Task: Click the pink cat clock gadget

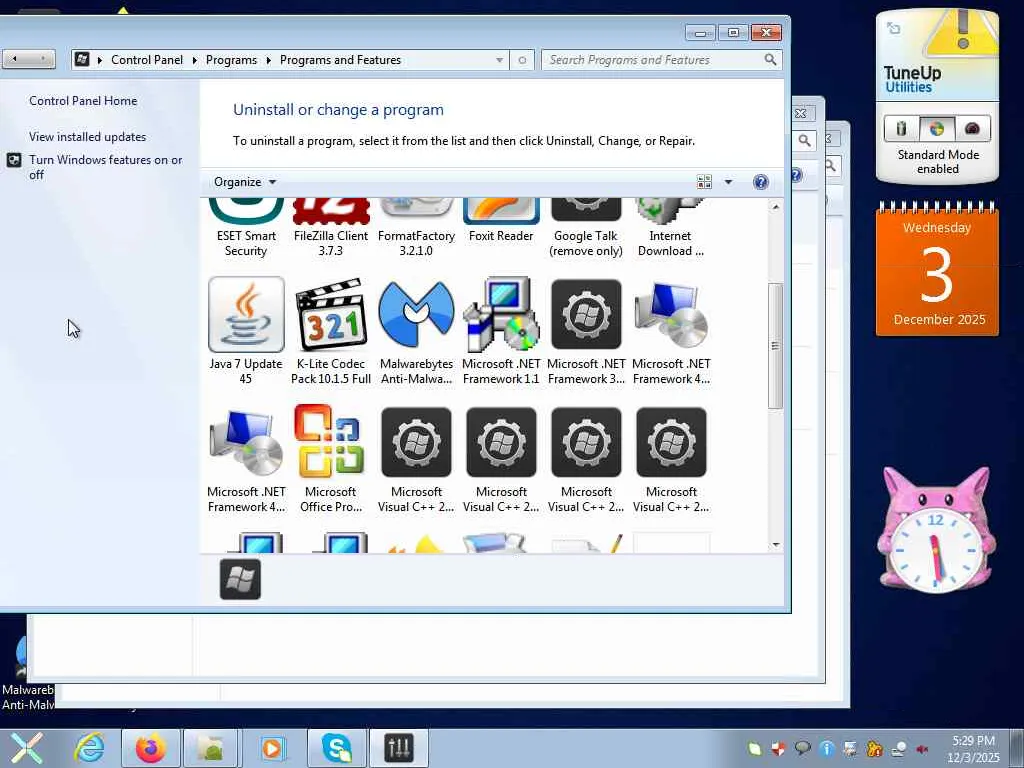Action: [936, 530]
